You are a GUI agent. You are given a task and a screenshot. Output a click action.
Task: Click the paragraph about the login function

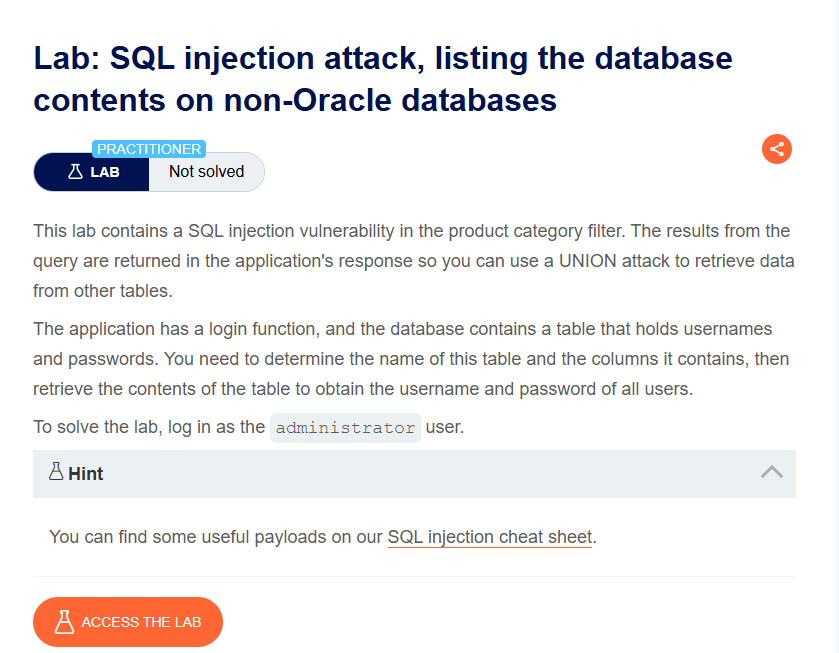point(411,359)
